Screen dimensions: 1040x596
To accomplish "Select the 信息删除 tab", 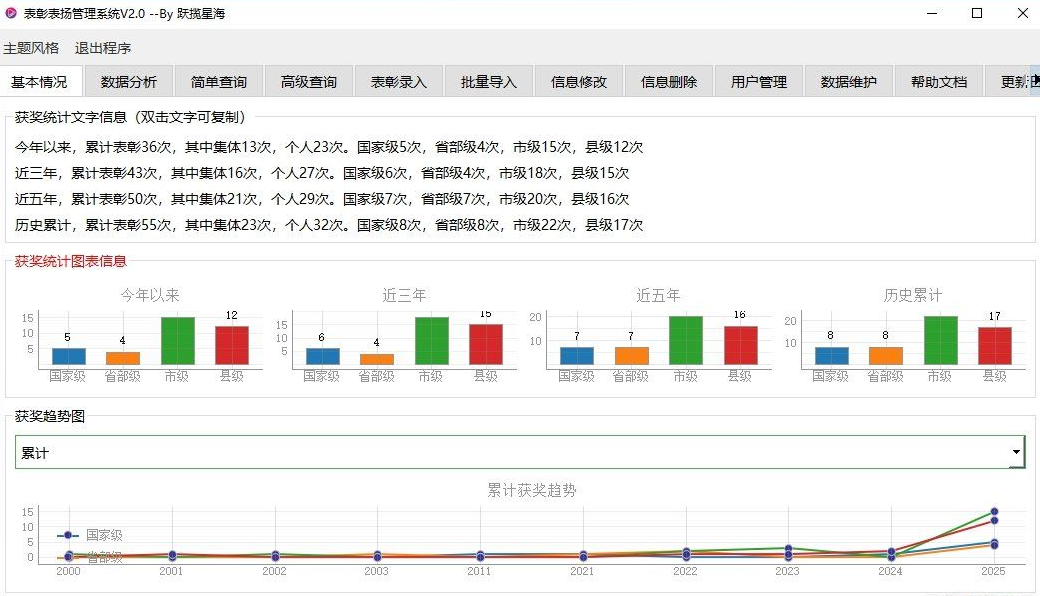I will coord(669,82).
